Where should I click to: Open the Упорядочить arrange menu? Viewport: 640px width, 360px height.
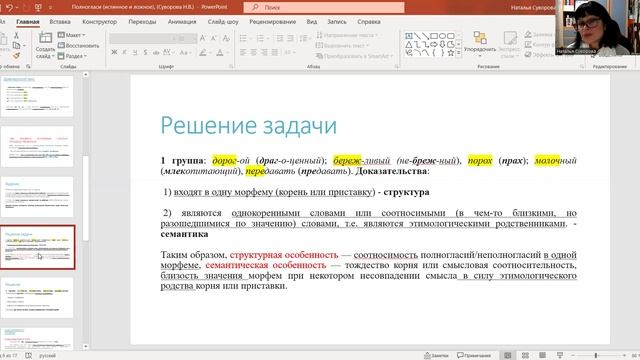point(480,45)
